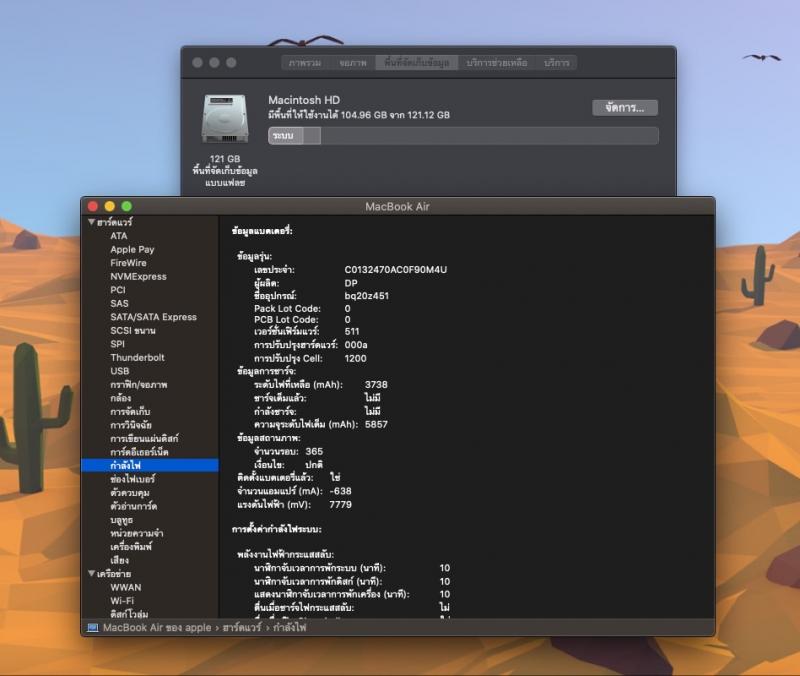Select the บริการช่วยเหลือ tab
The height and width of the screenshot is (676, 800).
pyautogui.click(x=497, y=62)
